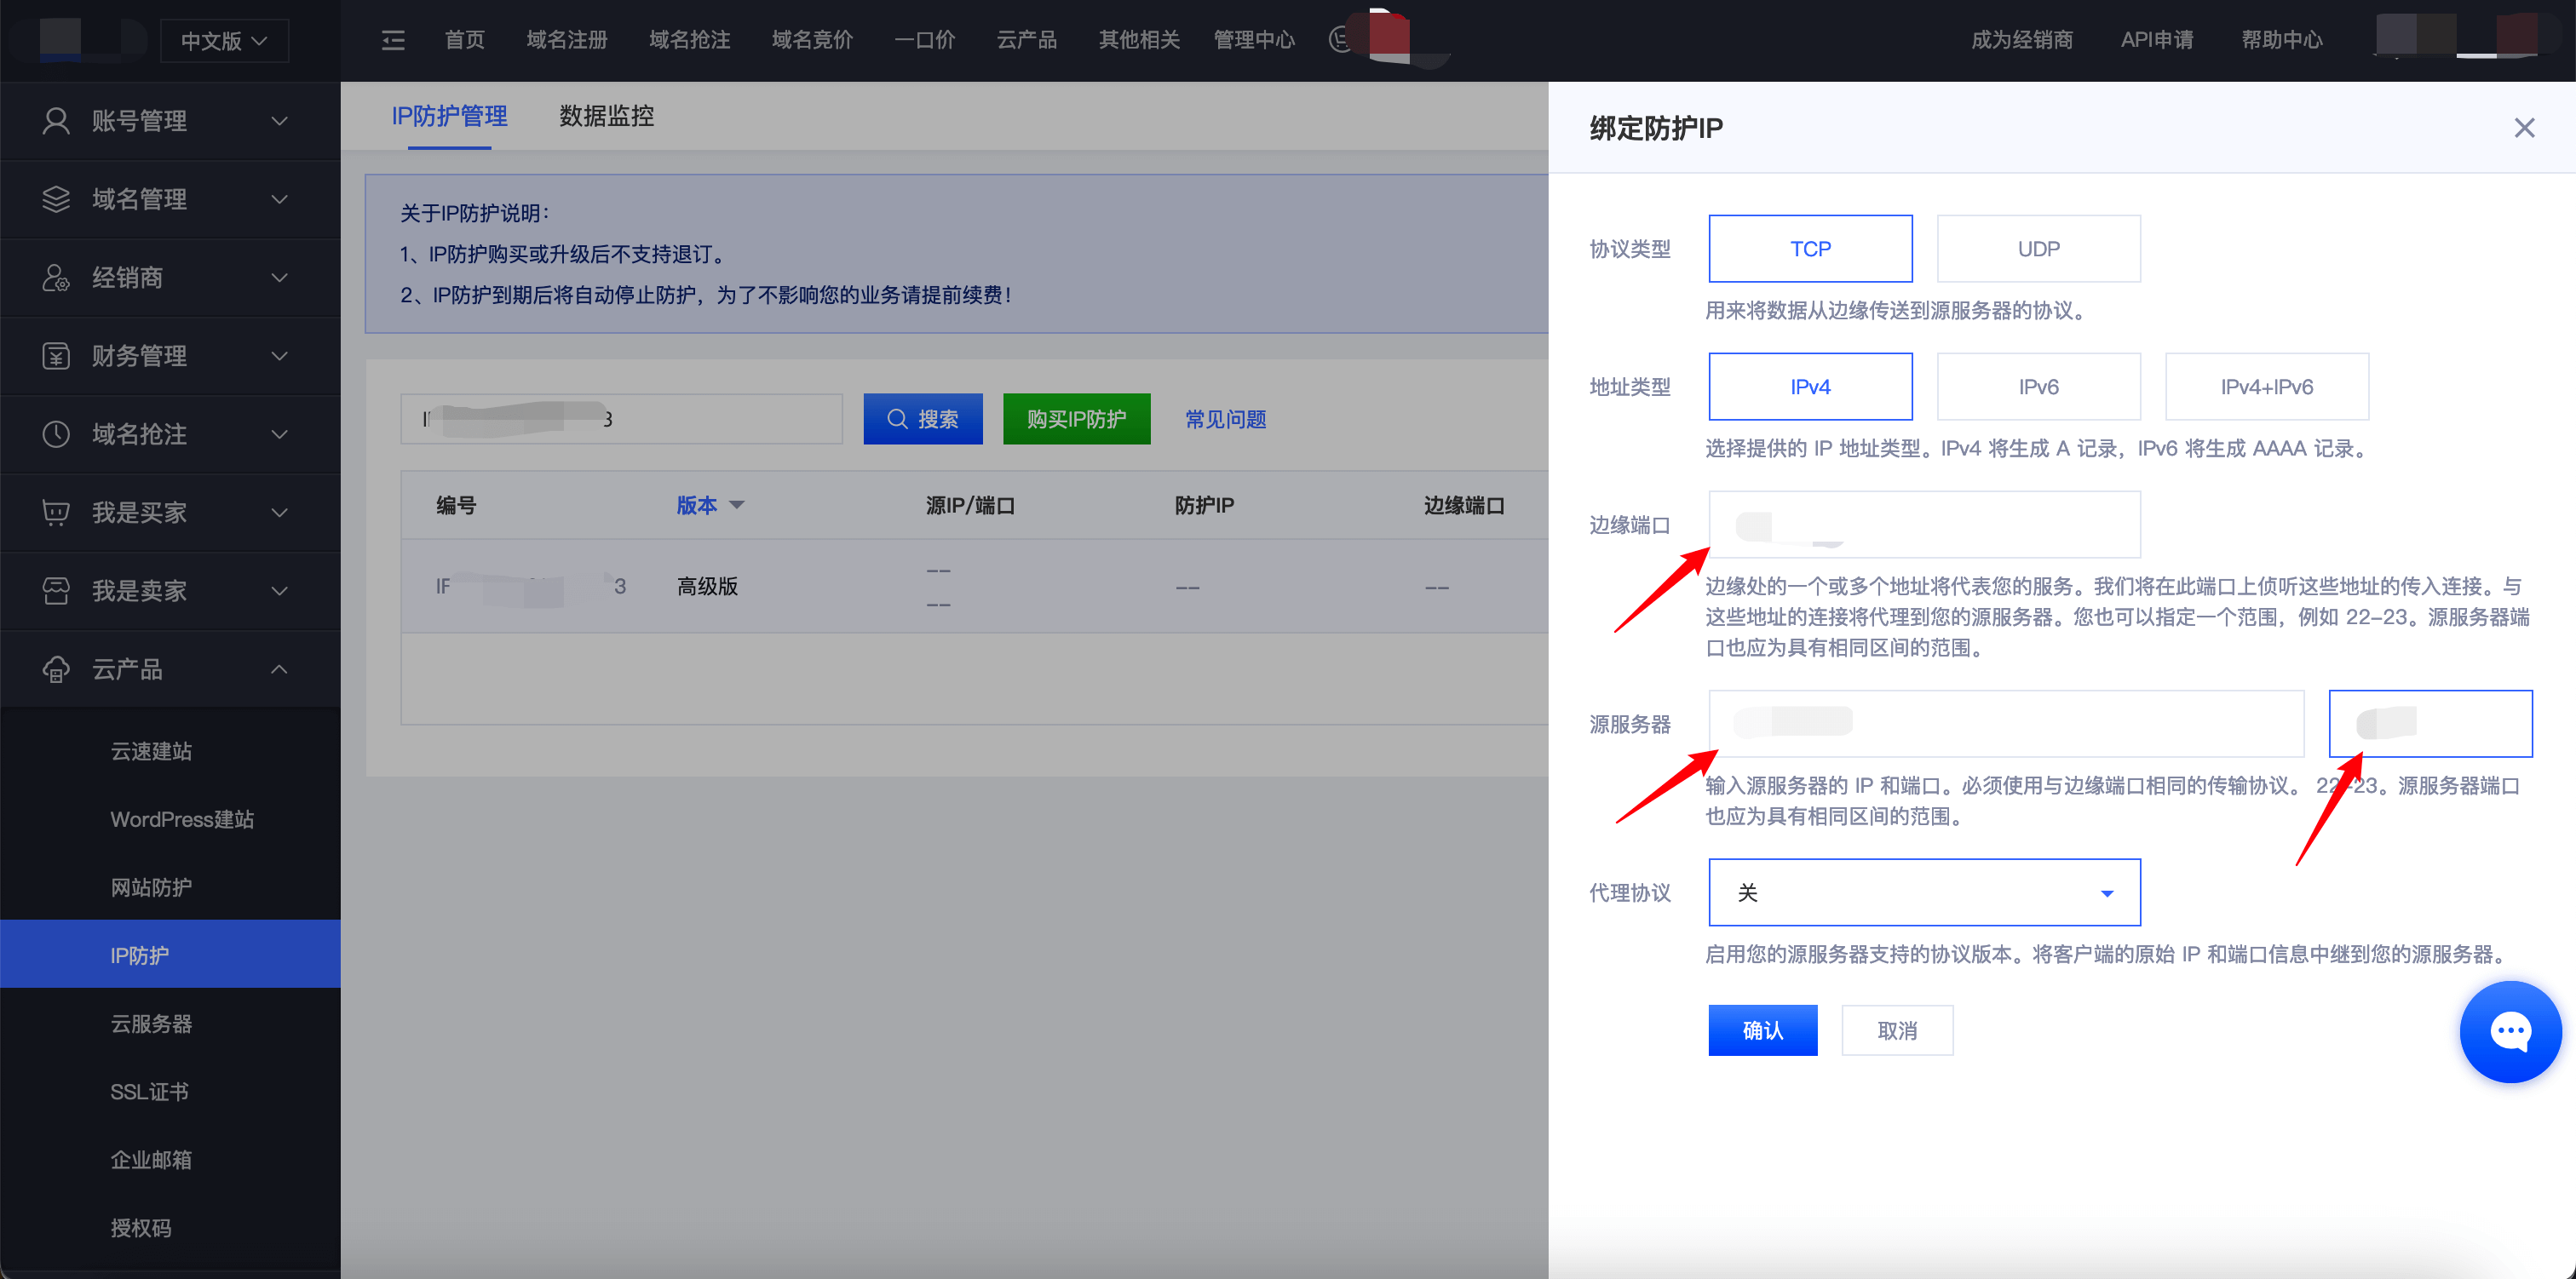
Task: Click the blue 确认 button
Action: pyautogui.click(x=1762, y=1030)
